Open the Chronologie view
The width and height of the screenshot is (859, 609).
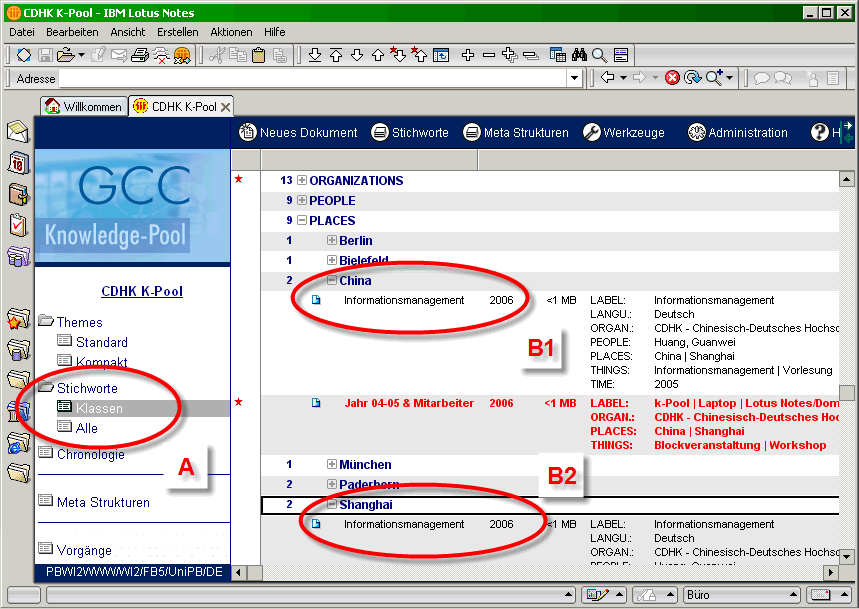coord(90,455)
